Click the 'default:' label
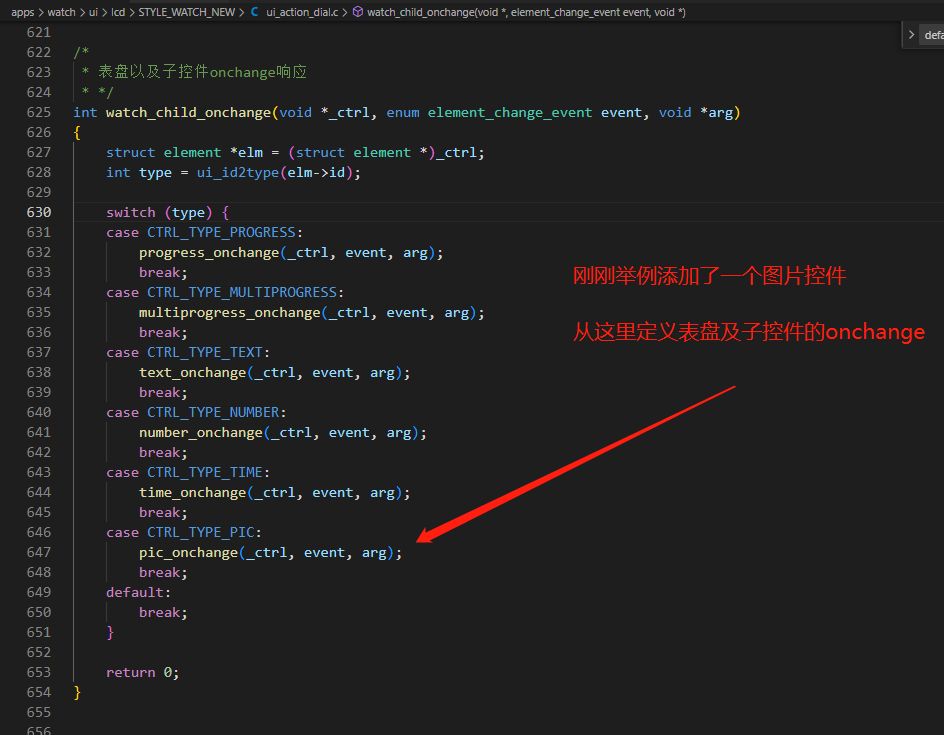Viewport: 944px width, 735px height. coord(138,592)
